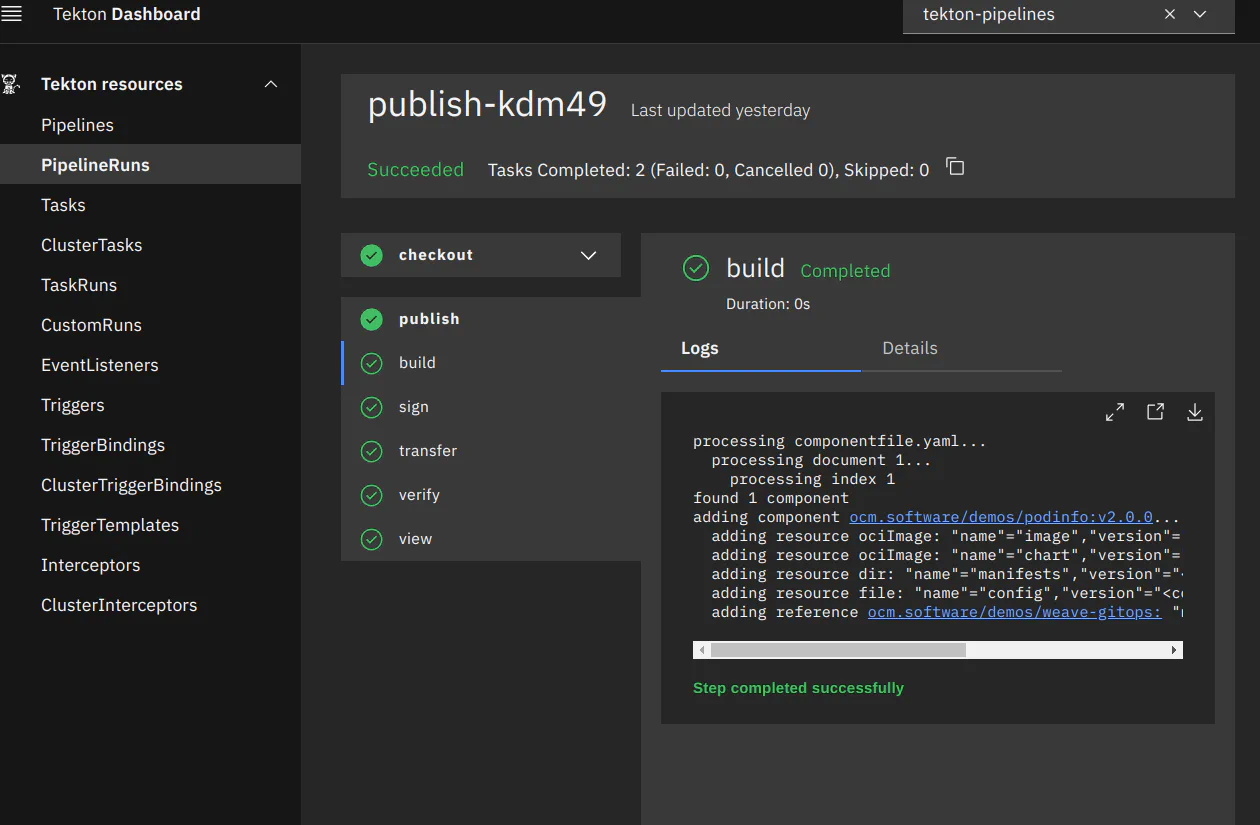
Task: Open the weave-gitops reference link
Action: tap(1014, 611)
